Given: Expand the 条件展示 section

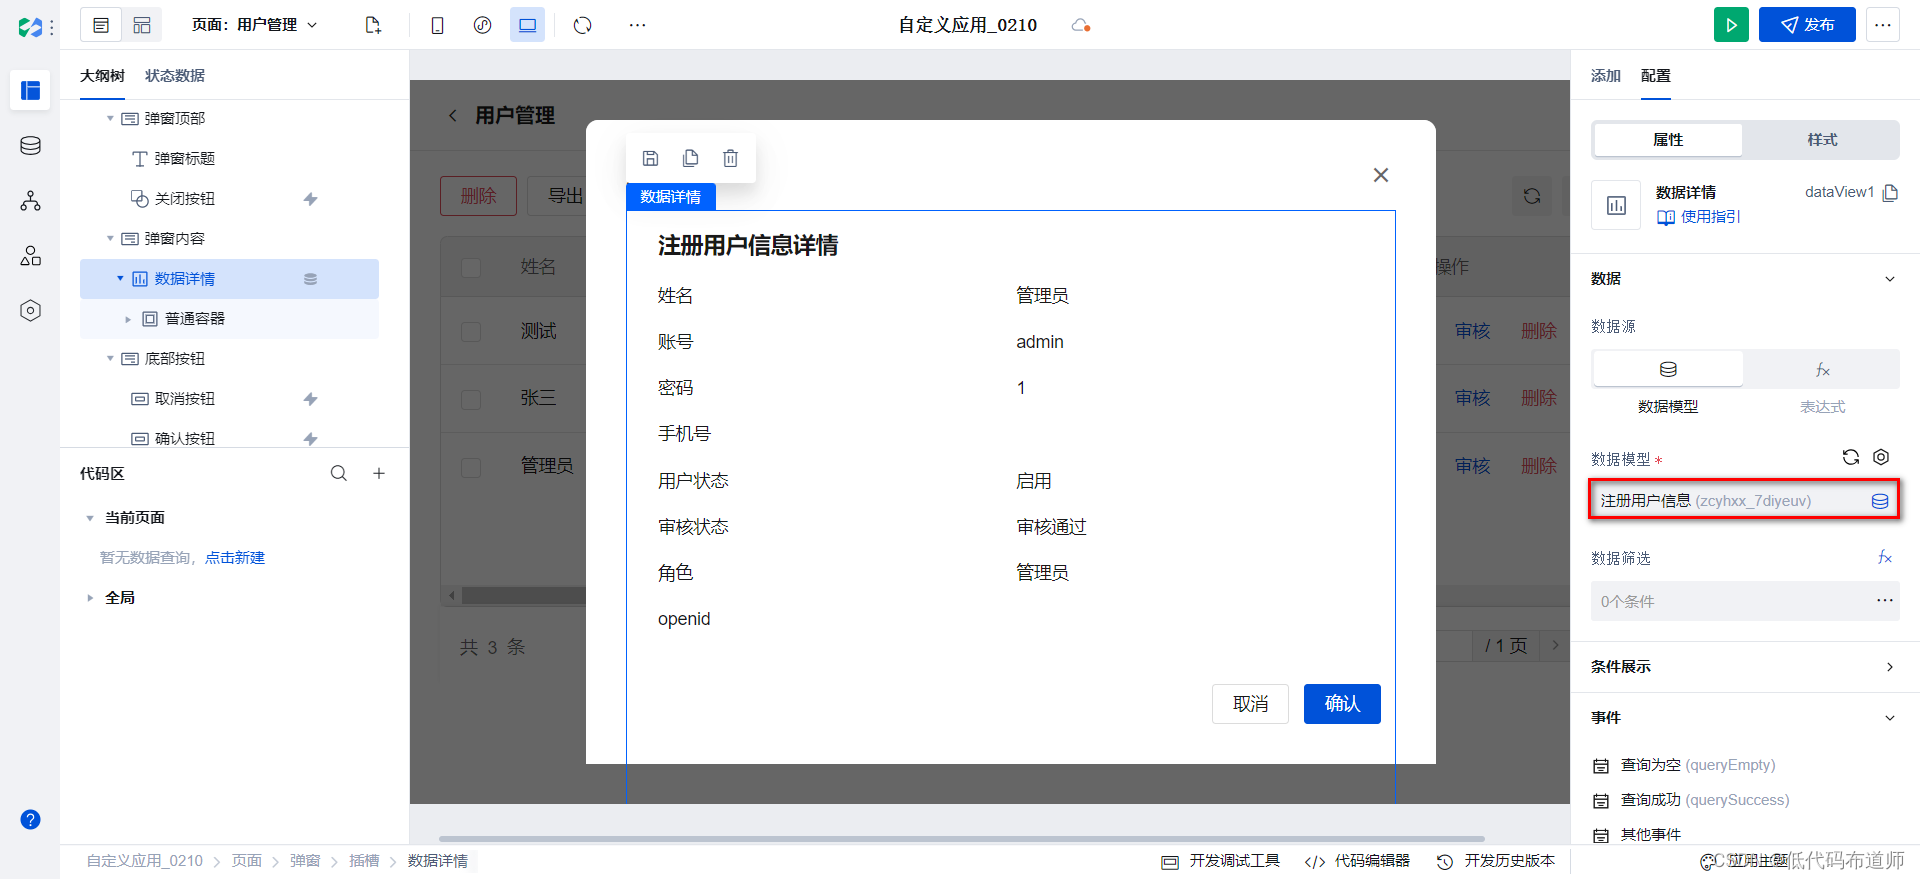Looking at the screenshot, I should tap(1890, 667).
